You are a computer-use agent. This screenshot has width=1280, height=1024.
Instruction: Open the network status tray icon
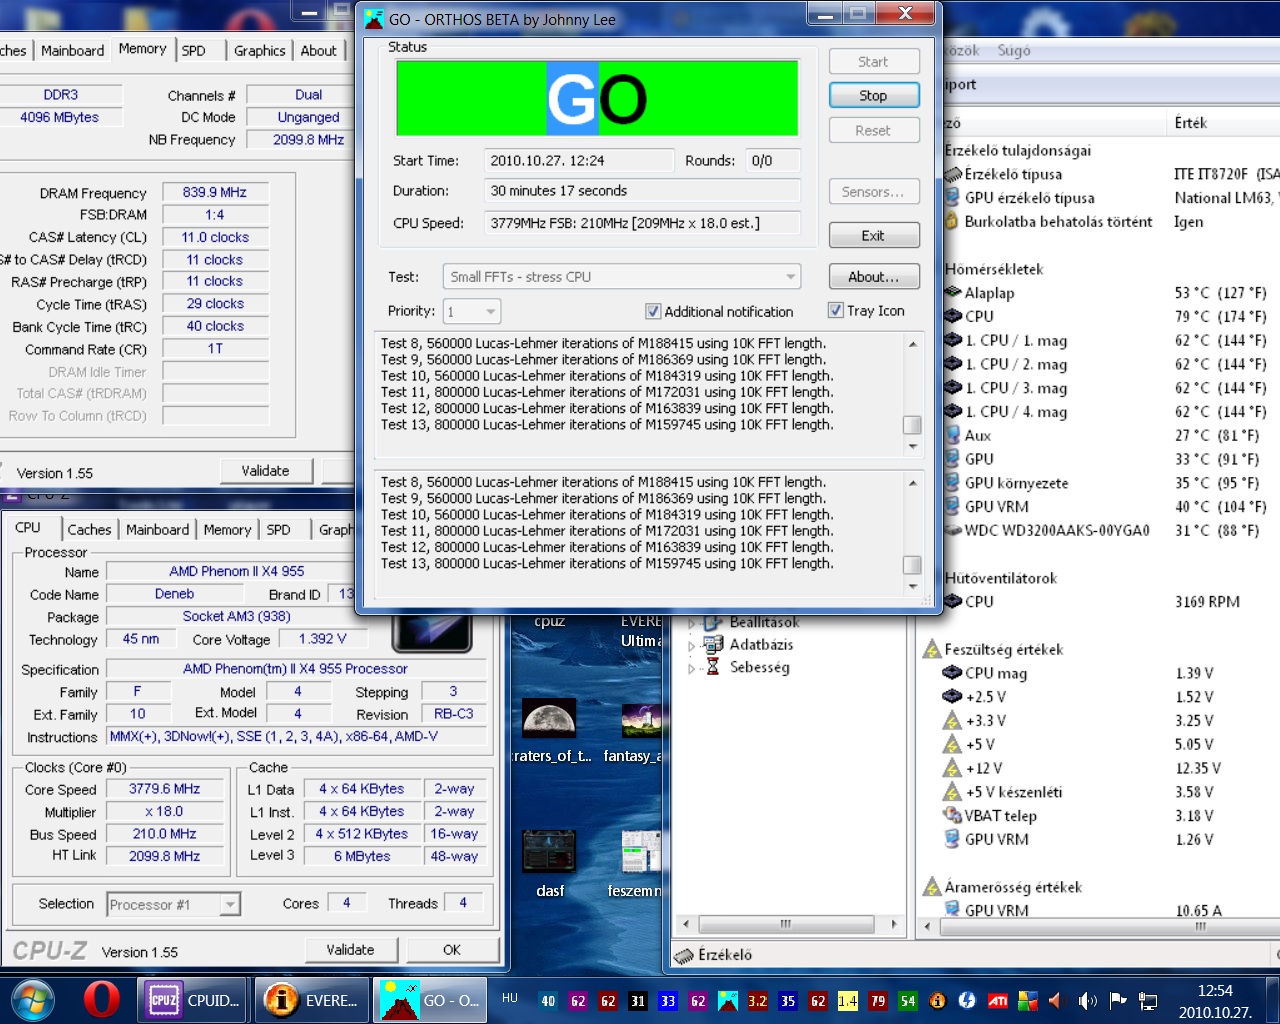(1148, 1000)
